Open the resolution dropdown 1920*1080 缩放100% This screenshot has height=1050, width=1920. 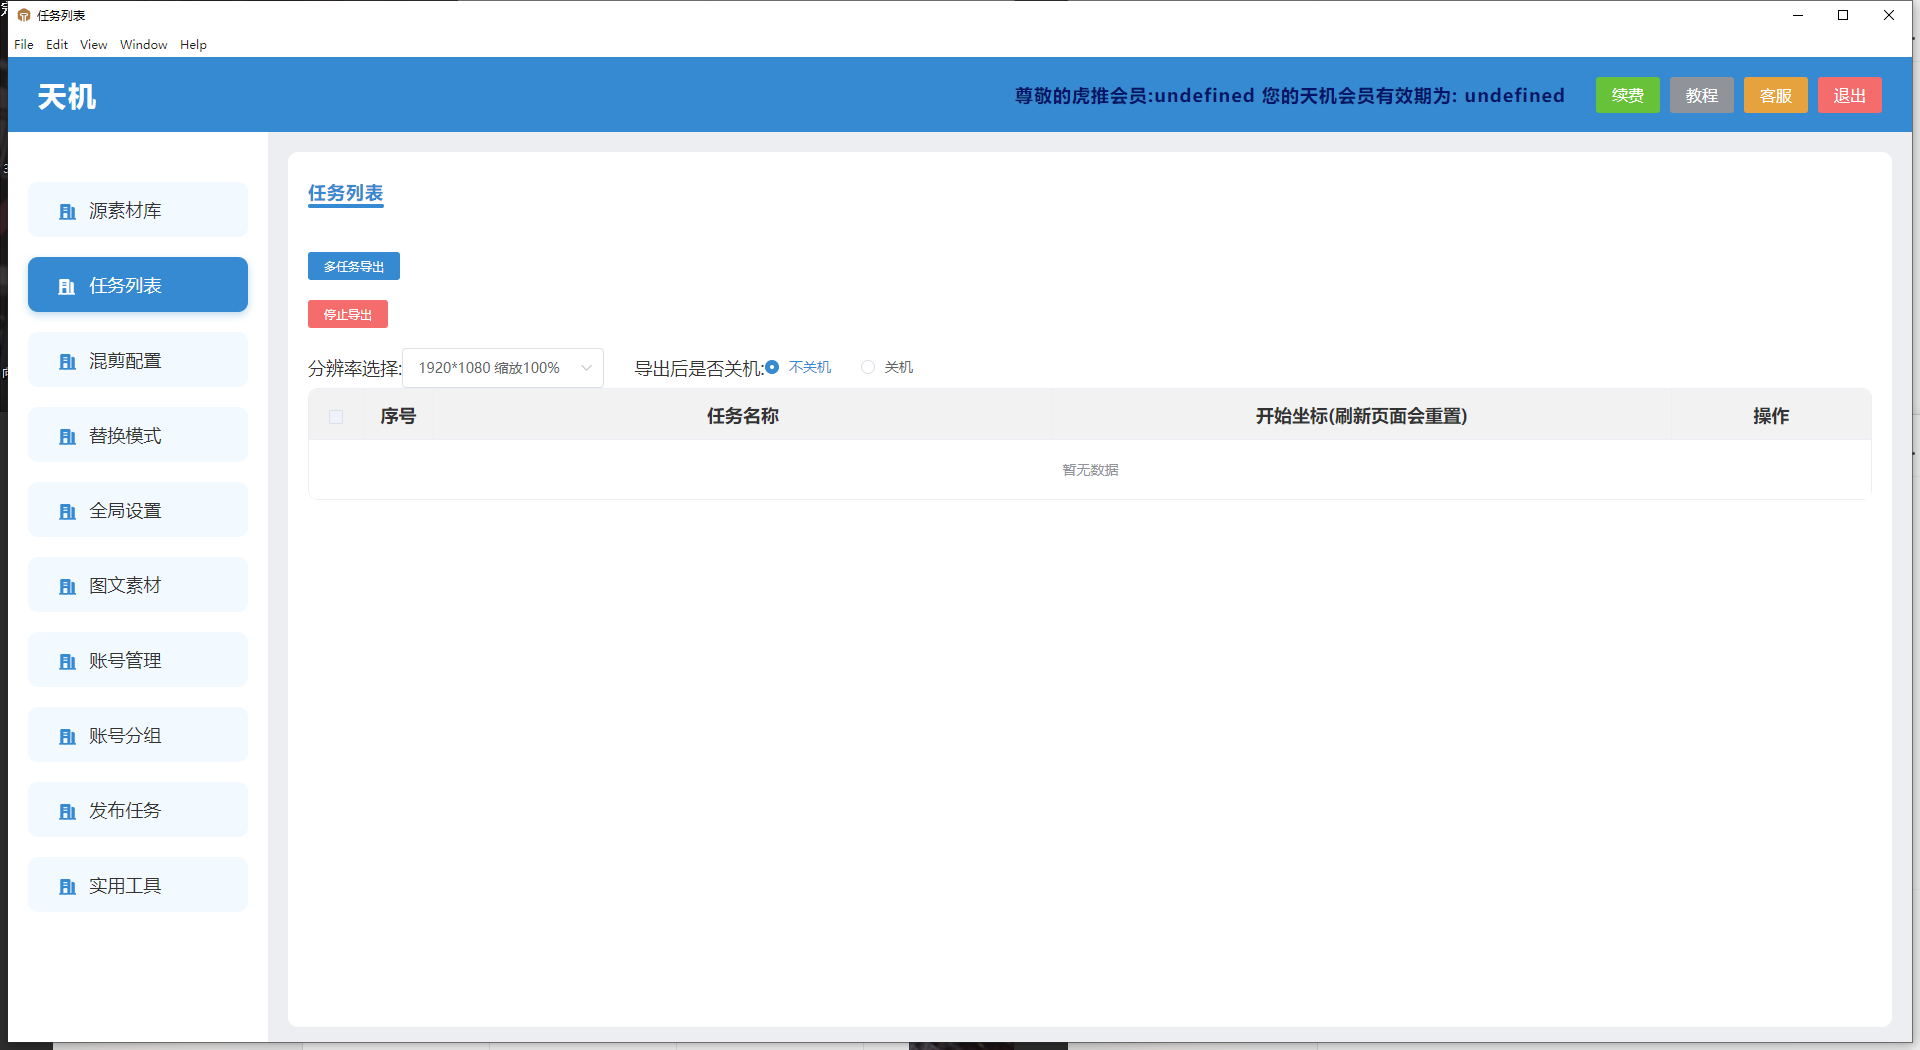coord(502,368)
